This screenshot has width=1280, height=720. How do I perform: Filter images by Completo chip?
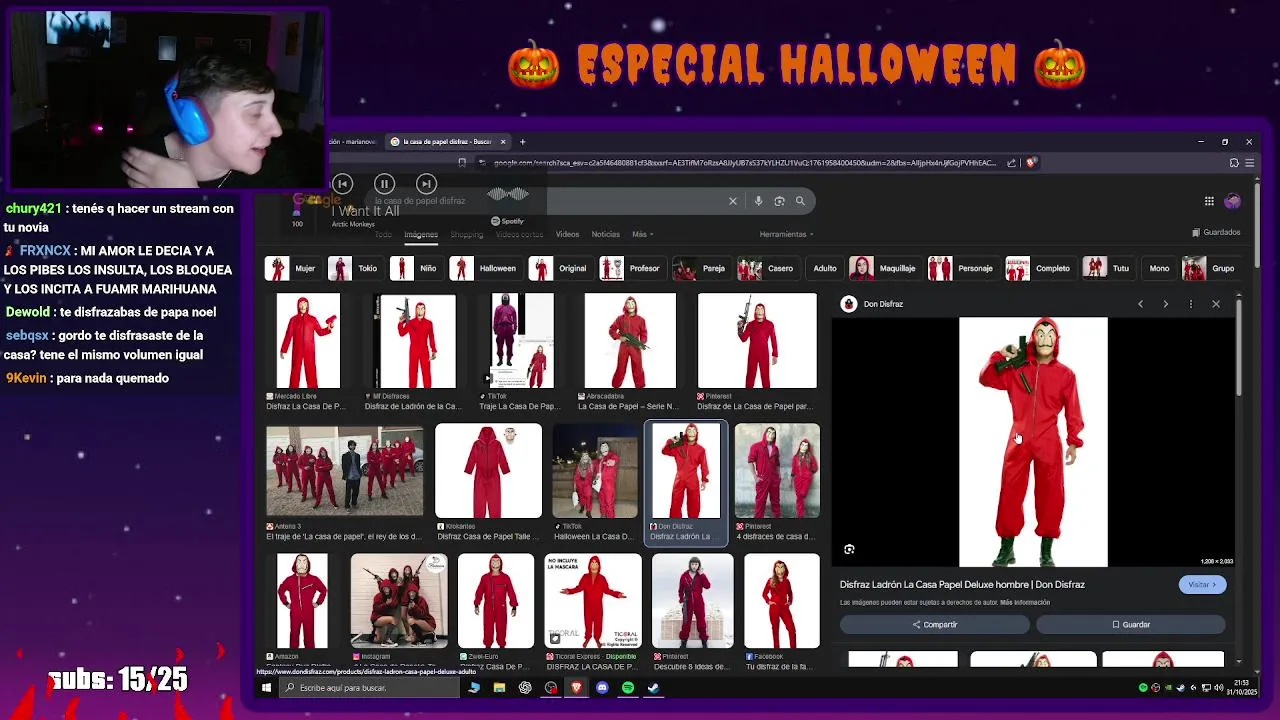(1040, 268)
